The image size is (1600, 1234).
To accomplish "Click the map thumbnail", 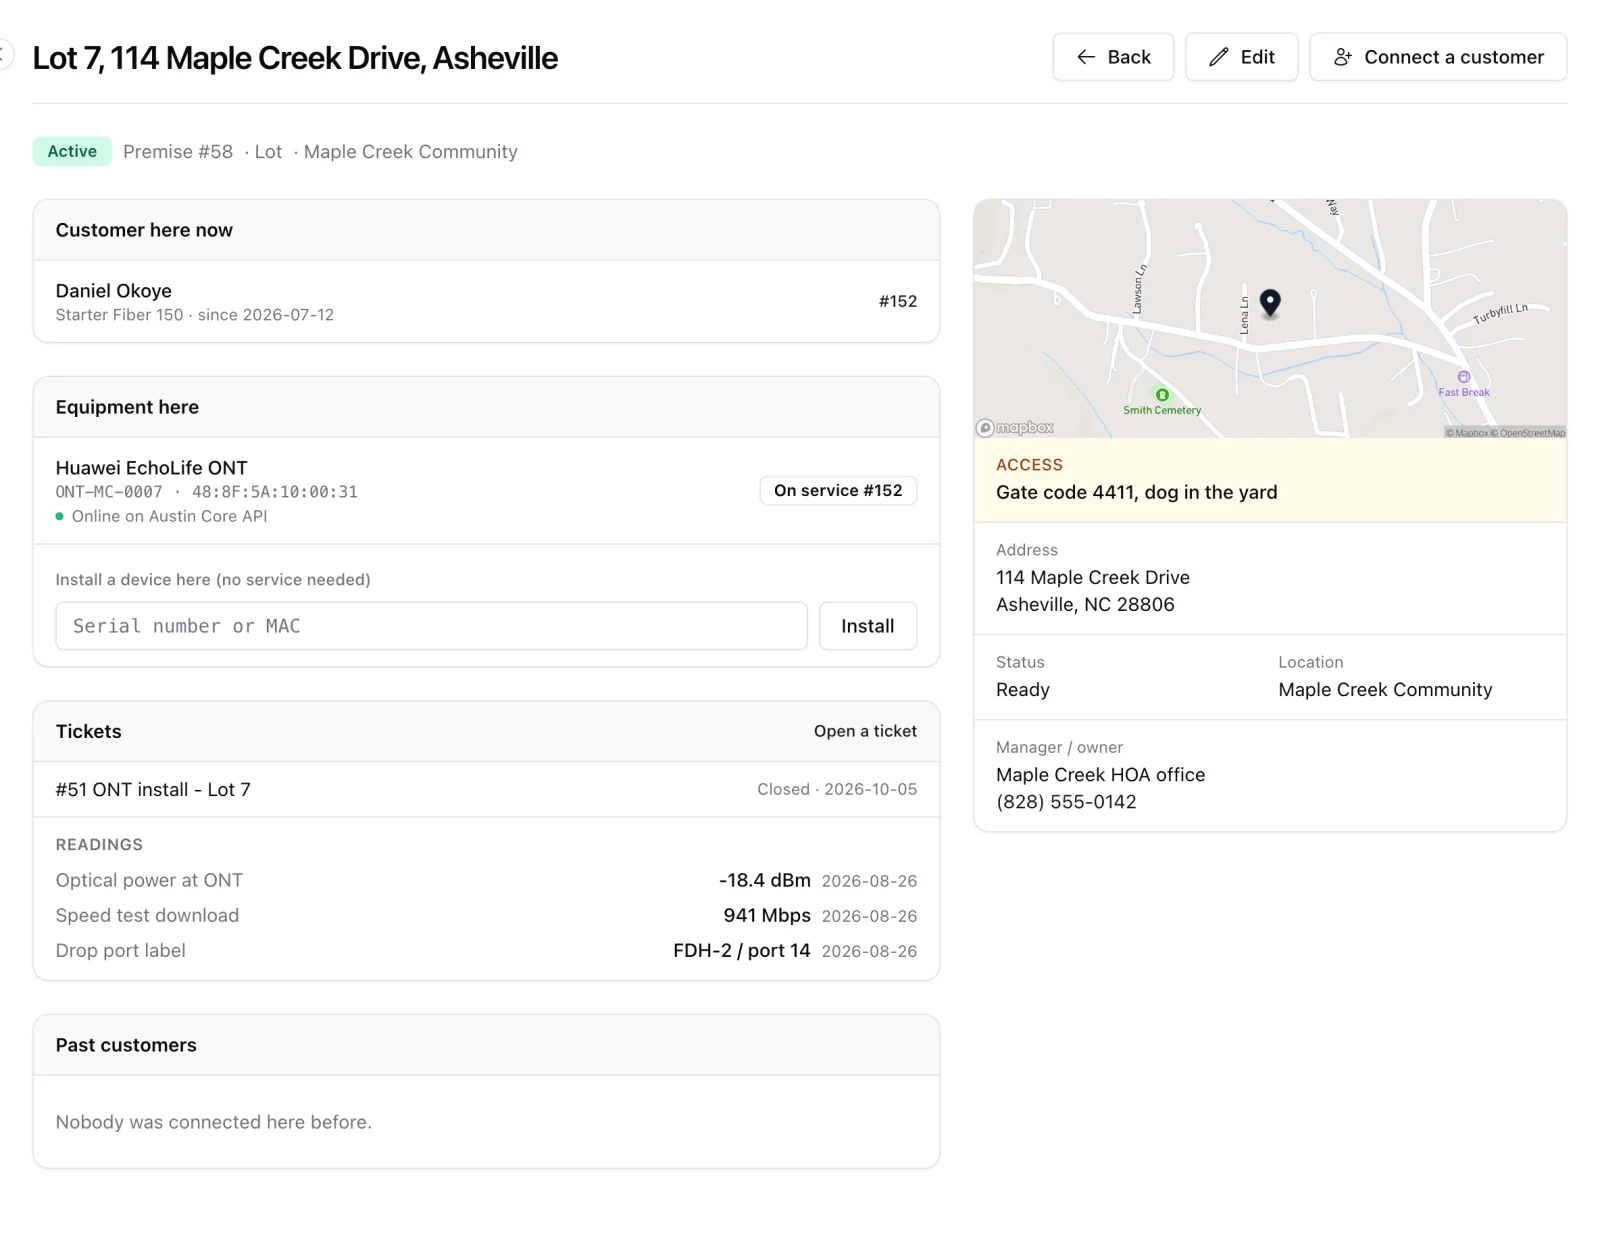I will (x=1270, y=318).
